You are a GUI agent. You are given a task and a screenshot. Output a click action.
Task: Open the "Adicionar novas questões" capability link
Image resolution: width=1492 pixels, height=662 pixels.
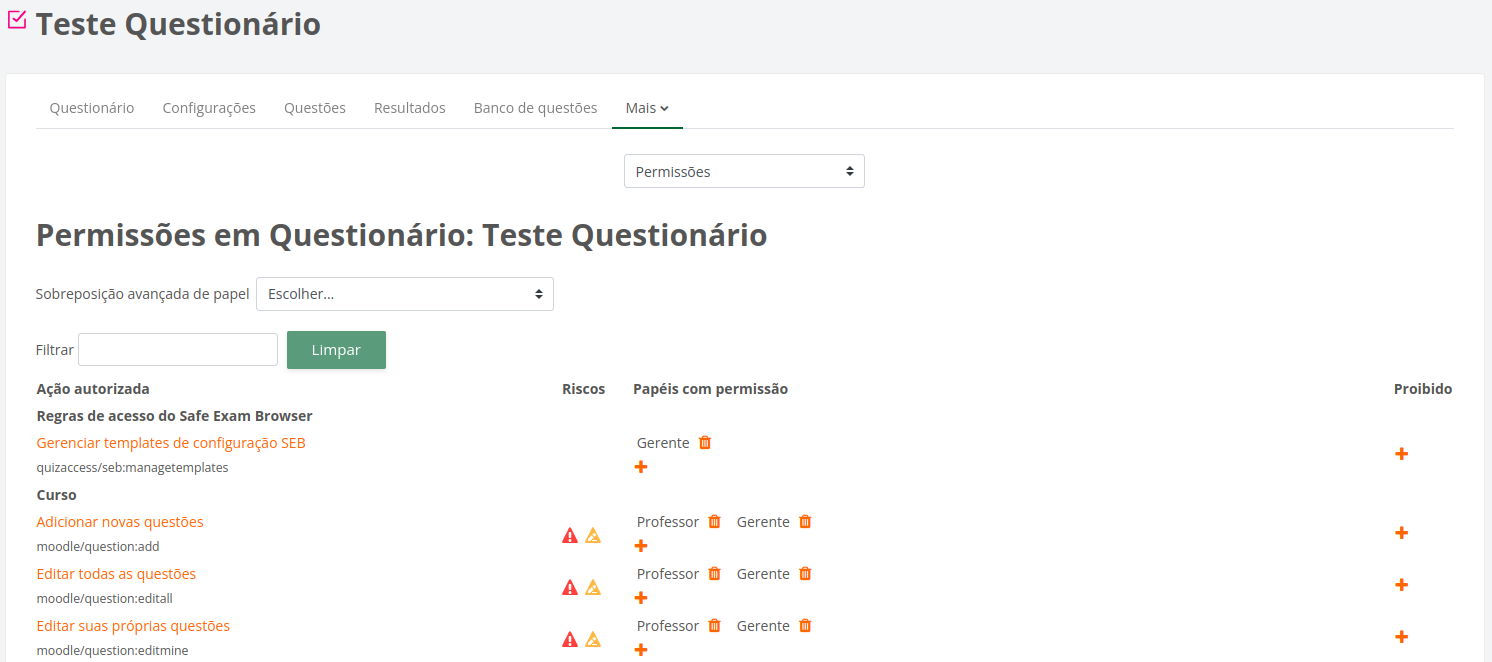(x=119, y=521)
